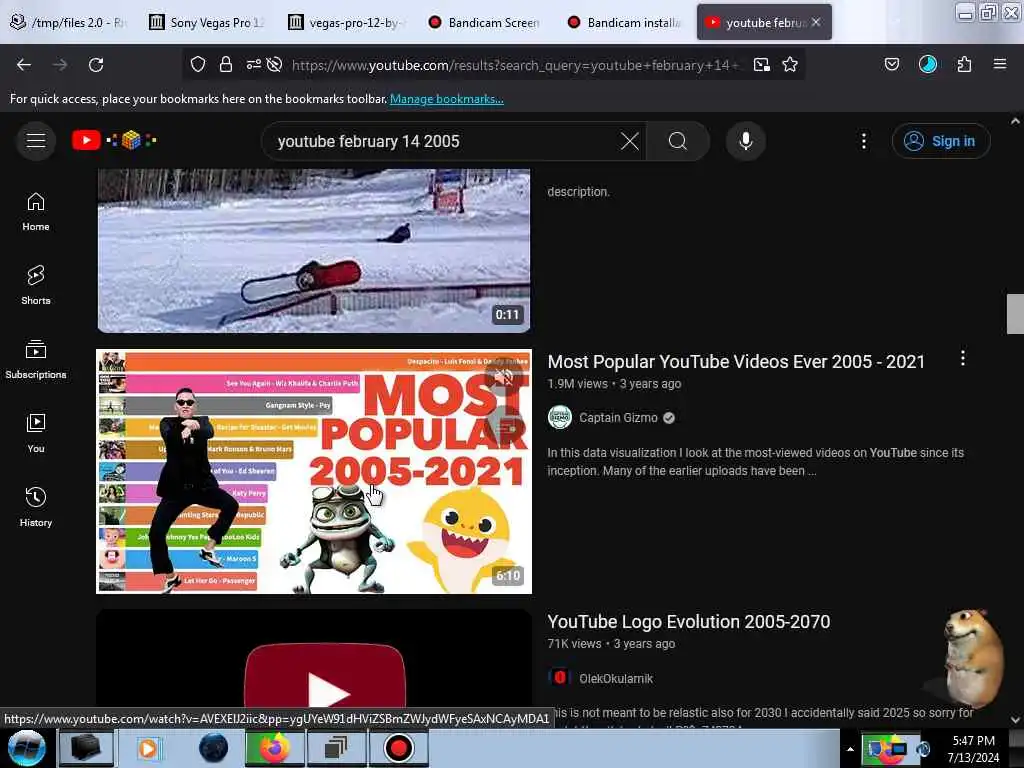Switch to the vegas-pro-12-by tab
The height and width of the screenshot is (768, 1024).
[x=347, y=22]
